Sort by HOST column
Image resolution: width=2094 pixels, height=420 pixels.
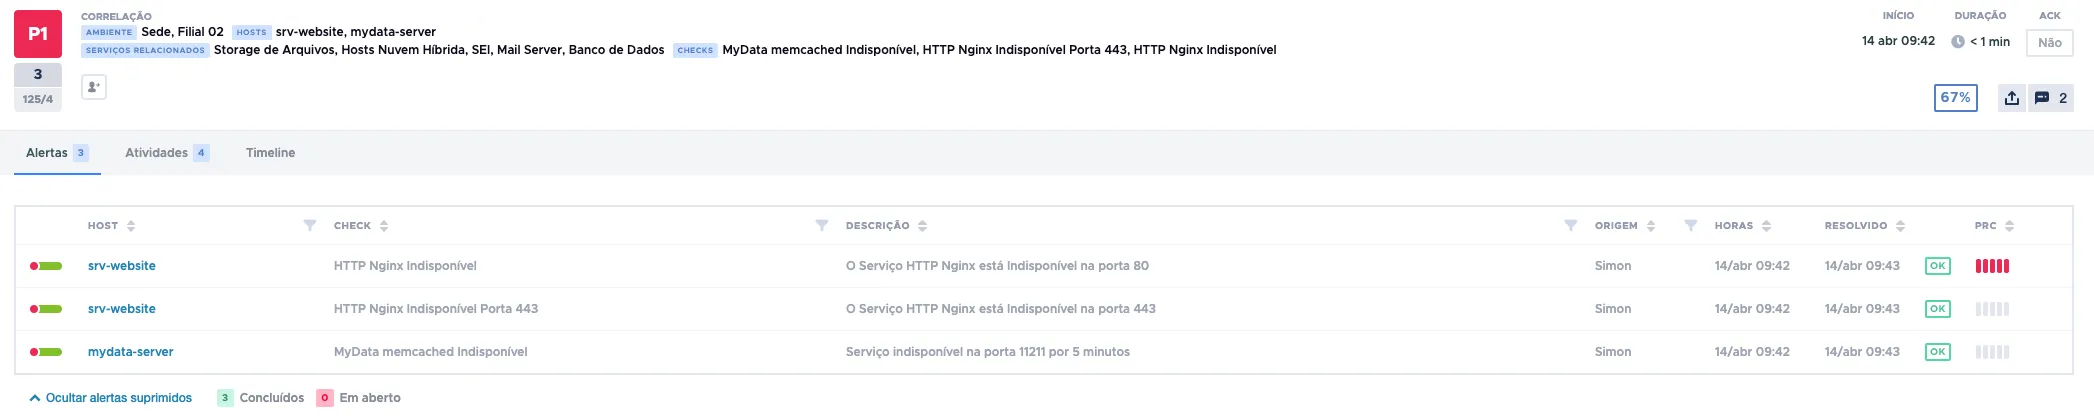point(131,226)
